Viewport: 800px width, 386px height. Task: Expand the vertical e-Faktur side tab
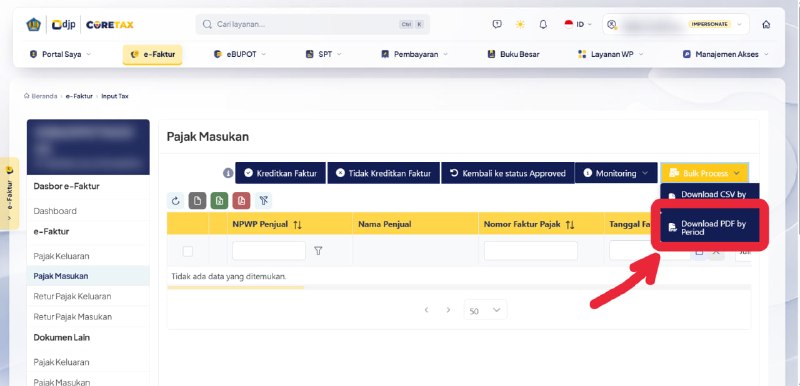coord(10,194)
